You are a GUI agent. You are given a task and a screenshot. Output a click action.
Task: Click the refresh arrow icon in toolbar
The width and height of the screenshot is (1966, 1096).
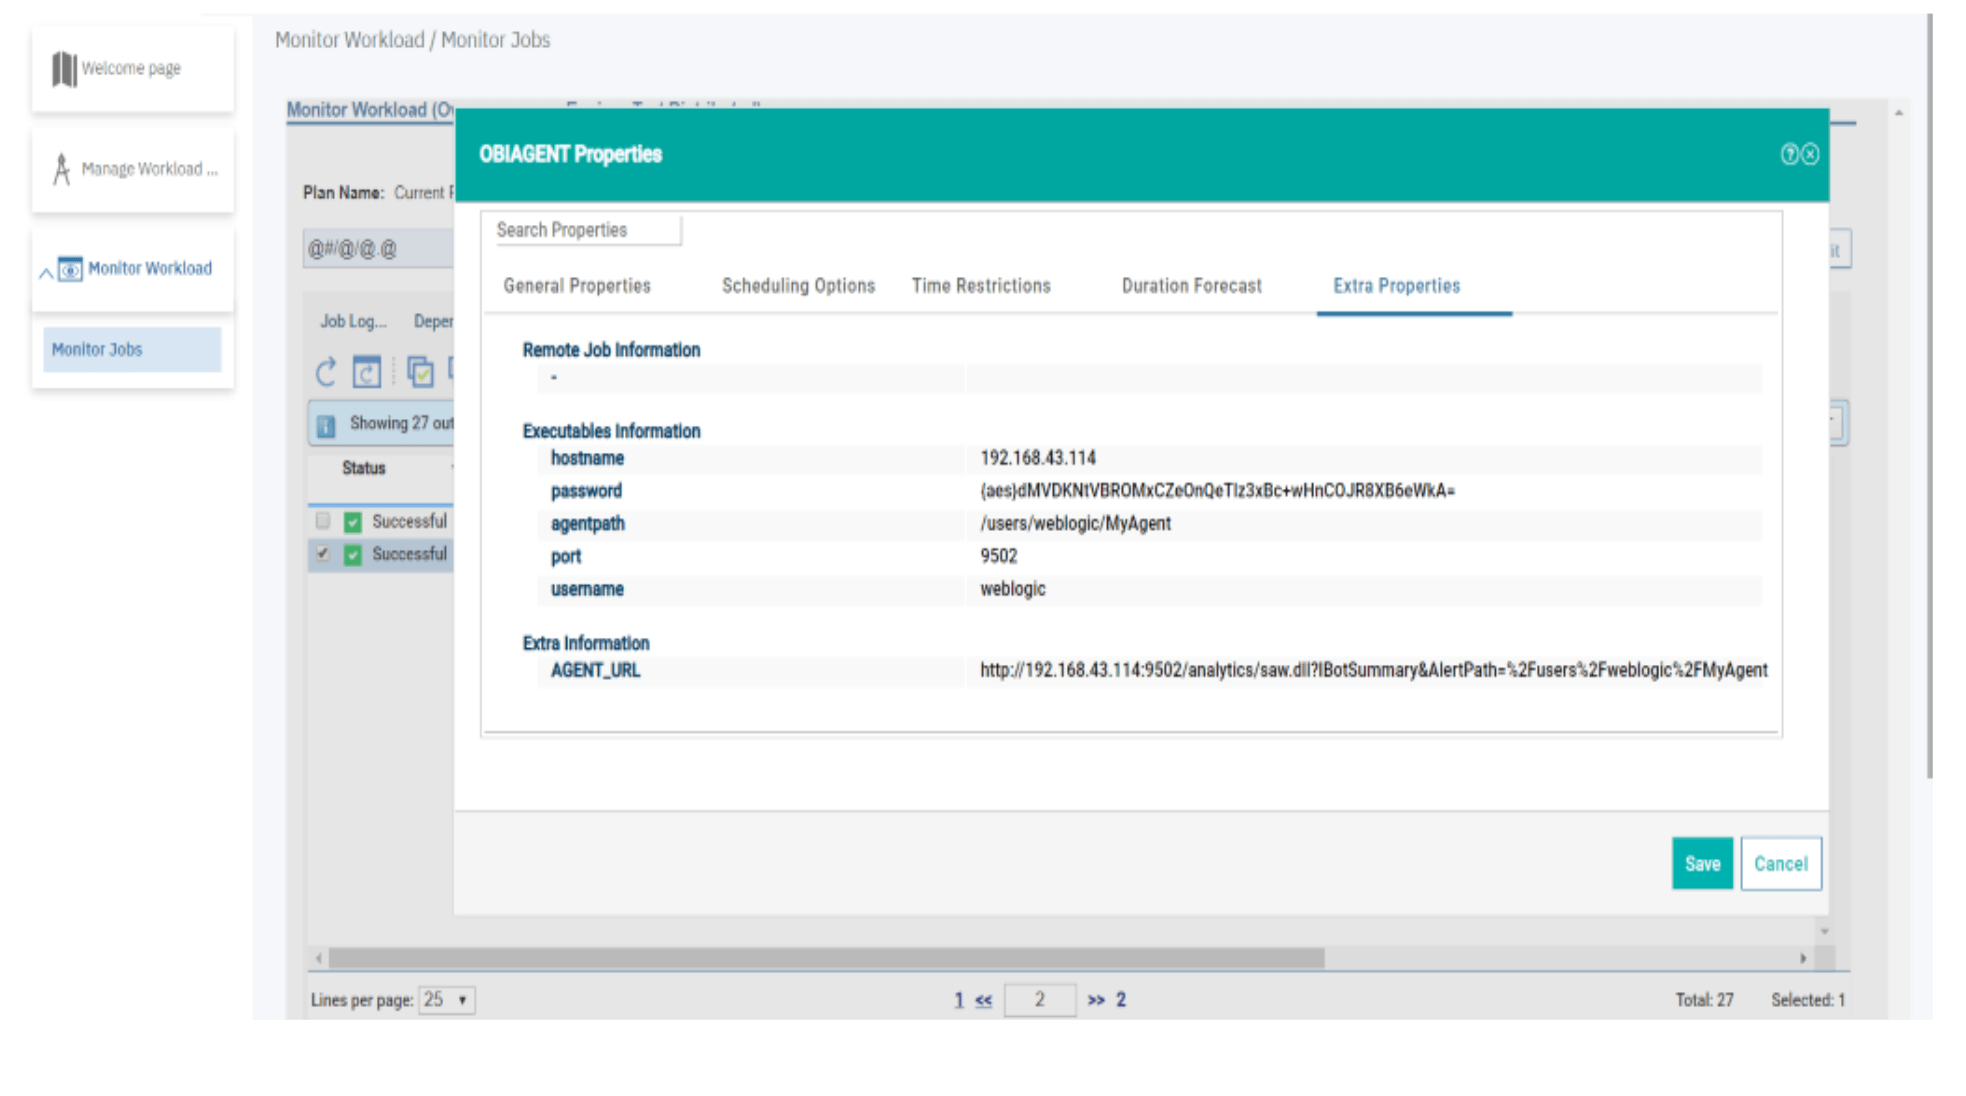pyautogui.click(x=326, y=372)
